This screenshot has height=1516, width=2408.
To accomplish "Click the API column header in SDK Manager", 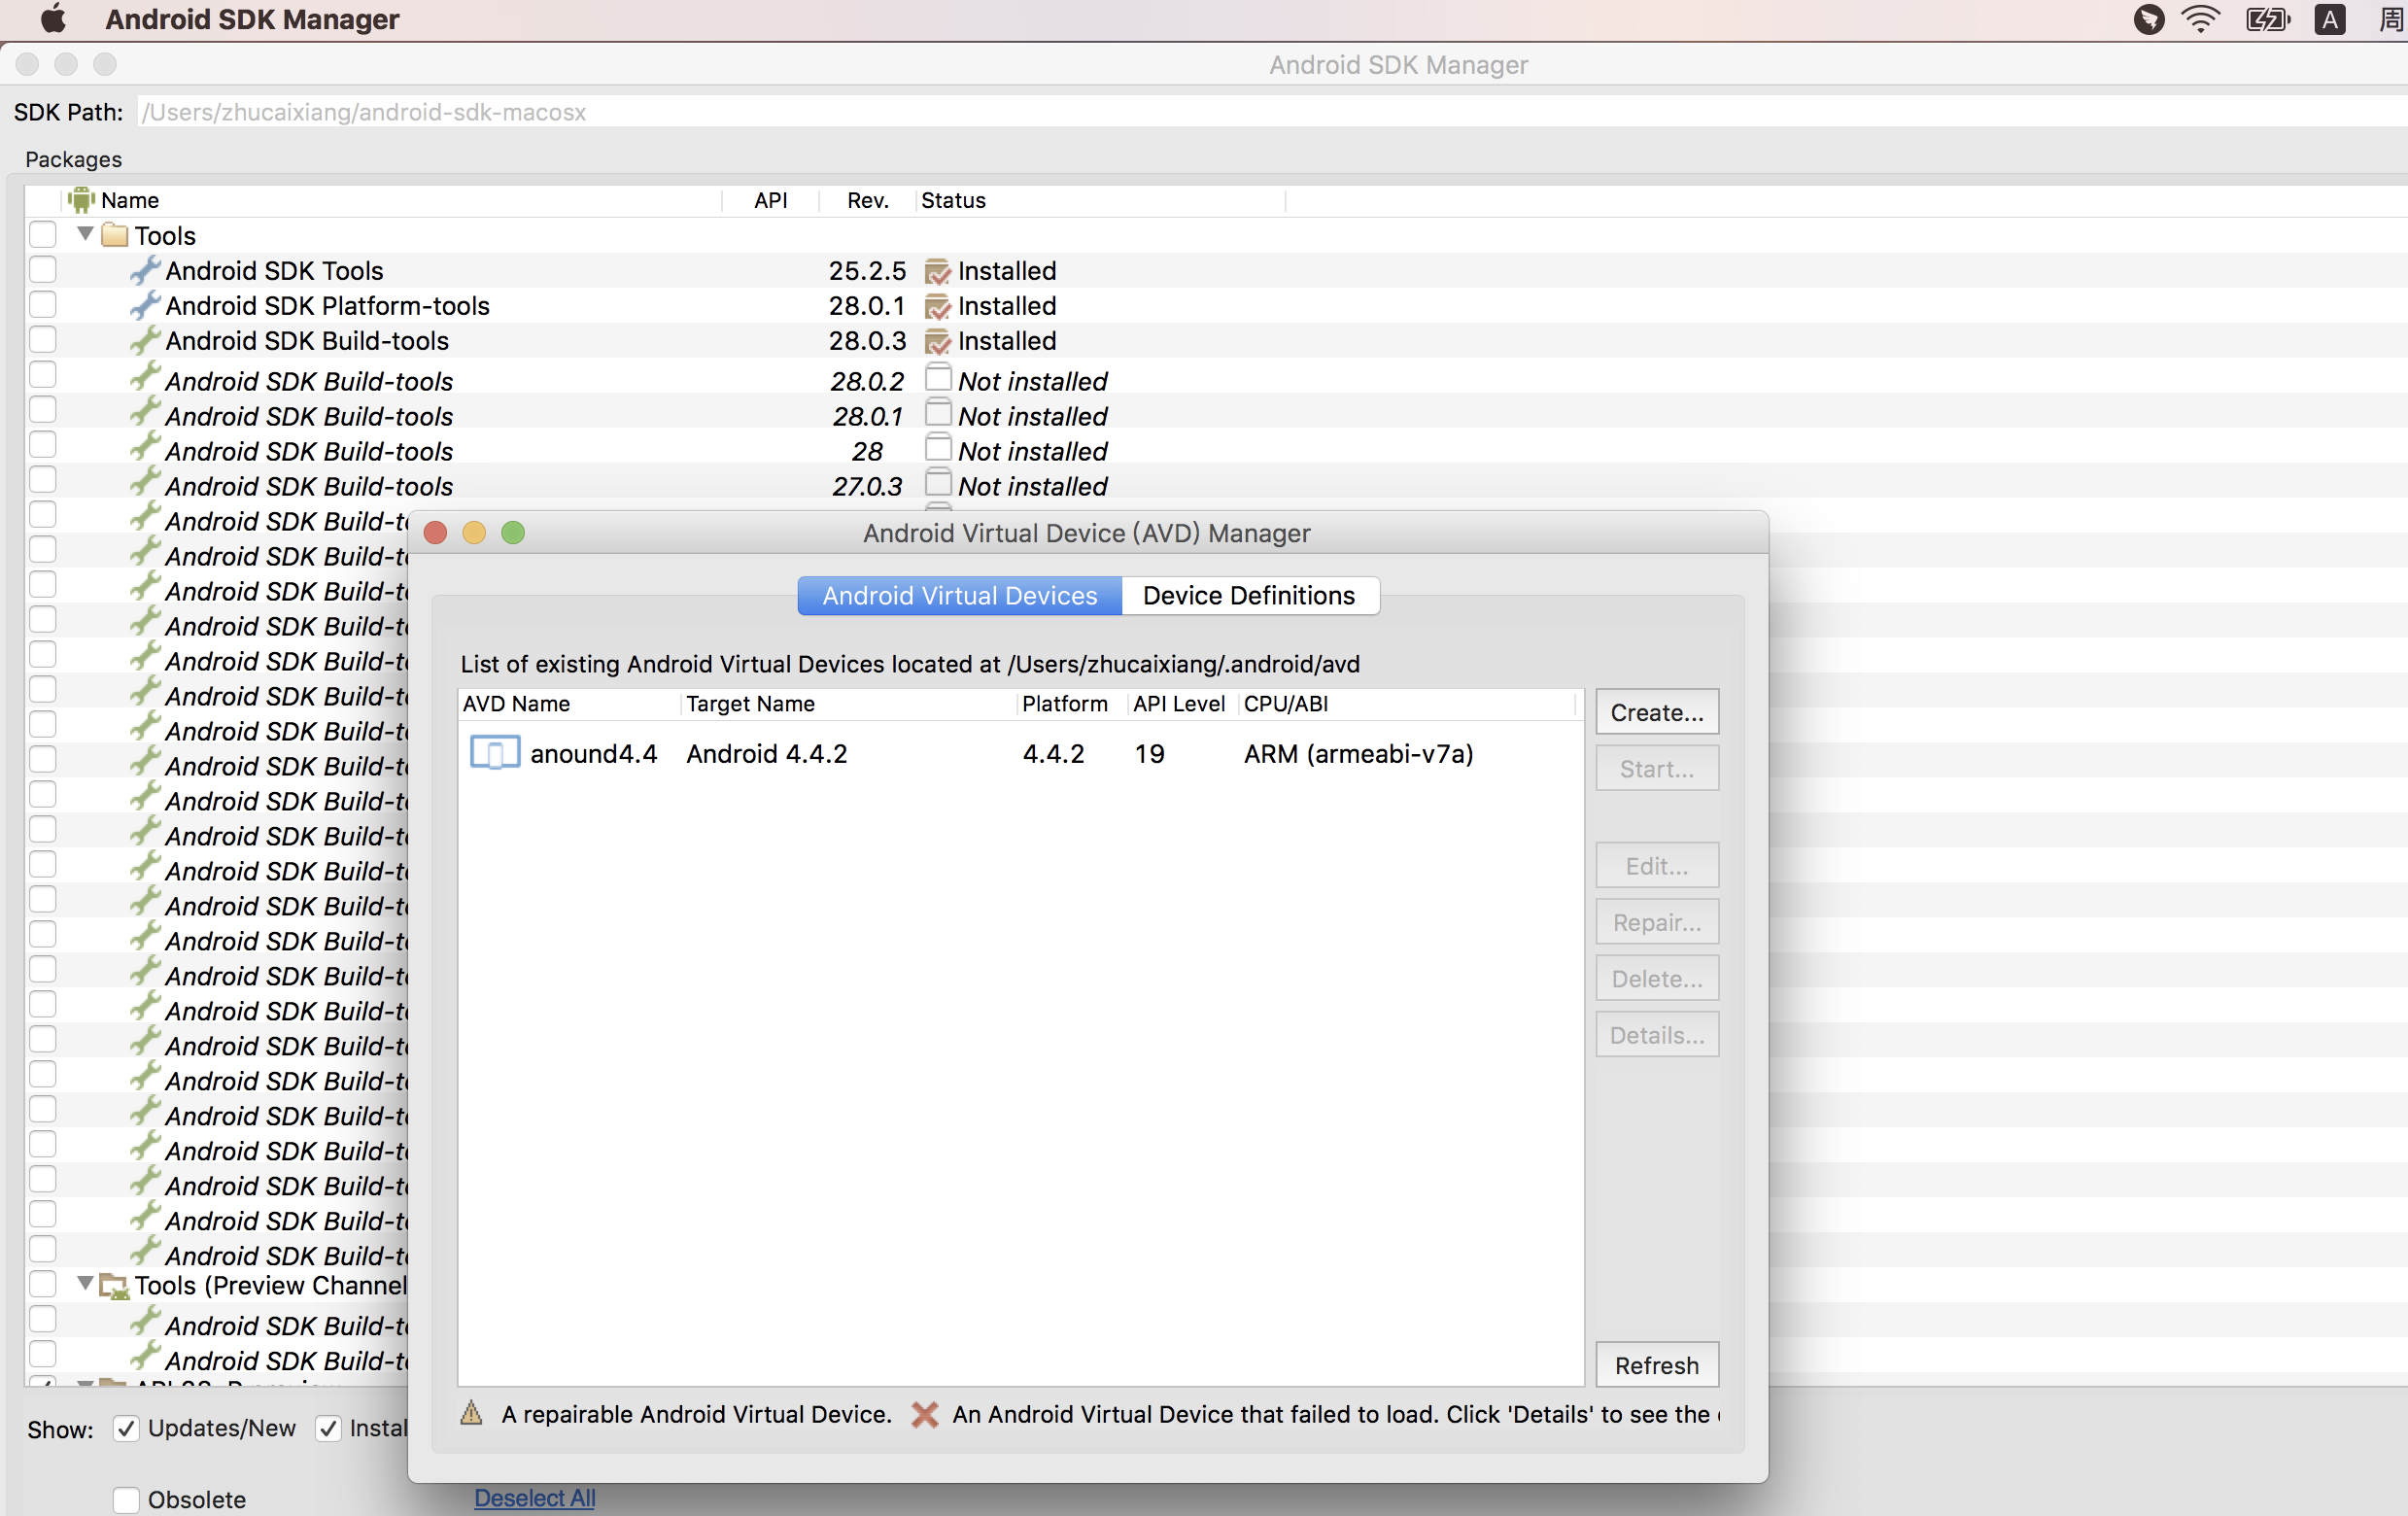I will point(770,200).
